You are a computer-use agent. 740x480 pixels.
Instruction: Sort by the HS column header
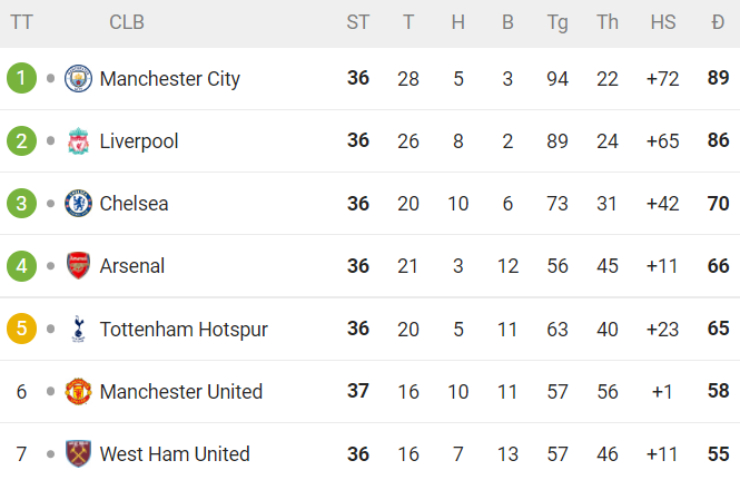click(663, 22)
